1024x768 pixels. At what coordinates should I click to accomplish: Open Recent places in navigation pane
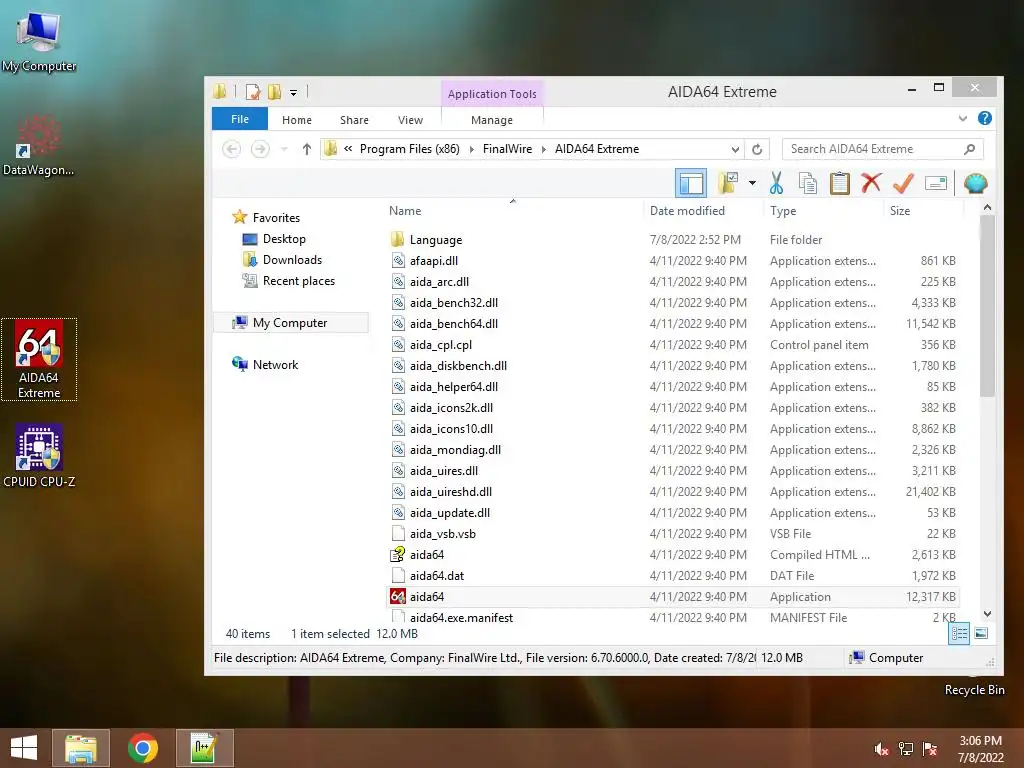298,281
